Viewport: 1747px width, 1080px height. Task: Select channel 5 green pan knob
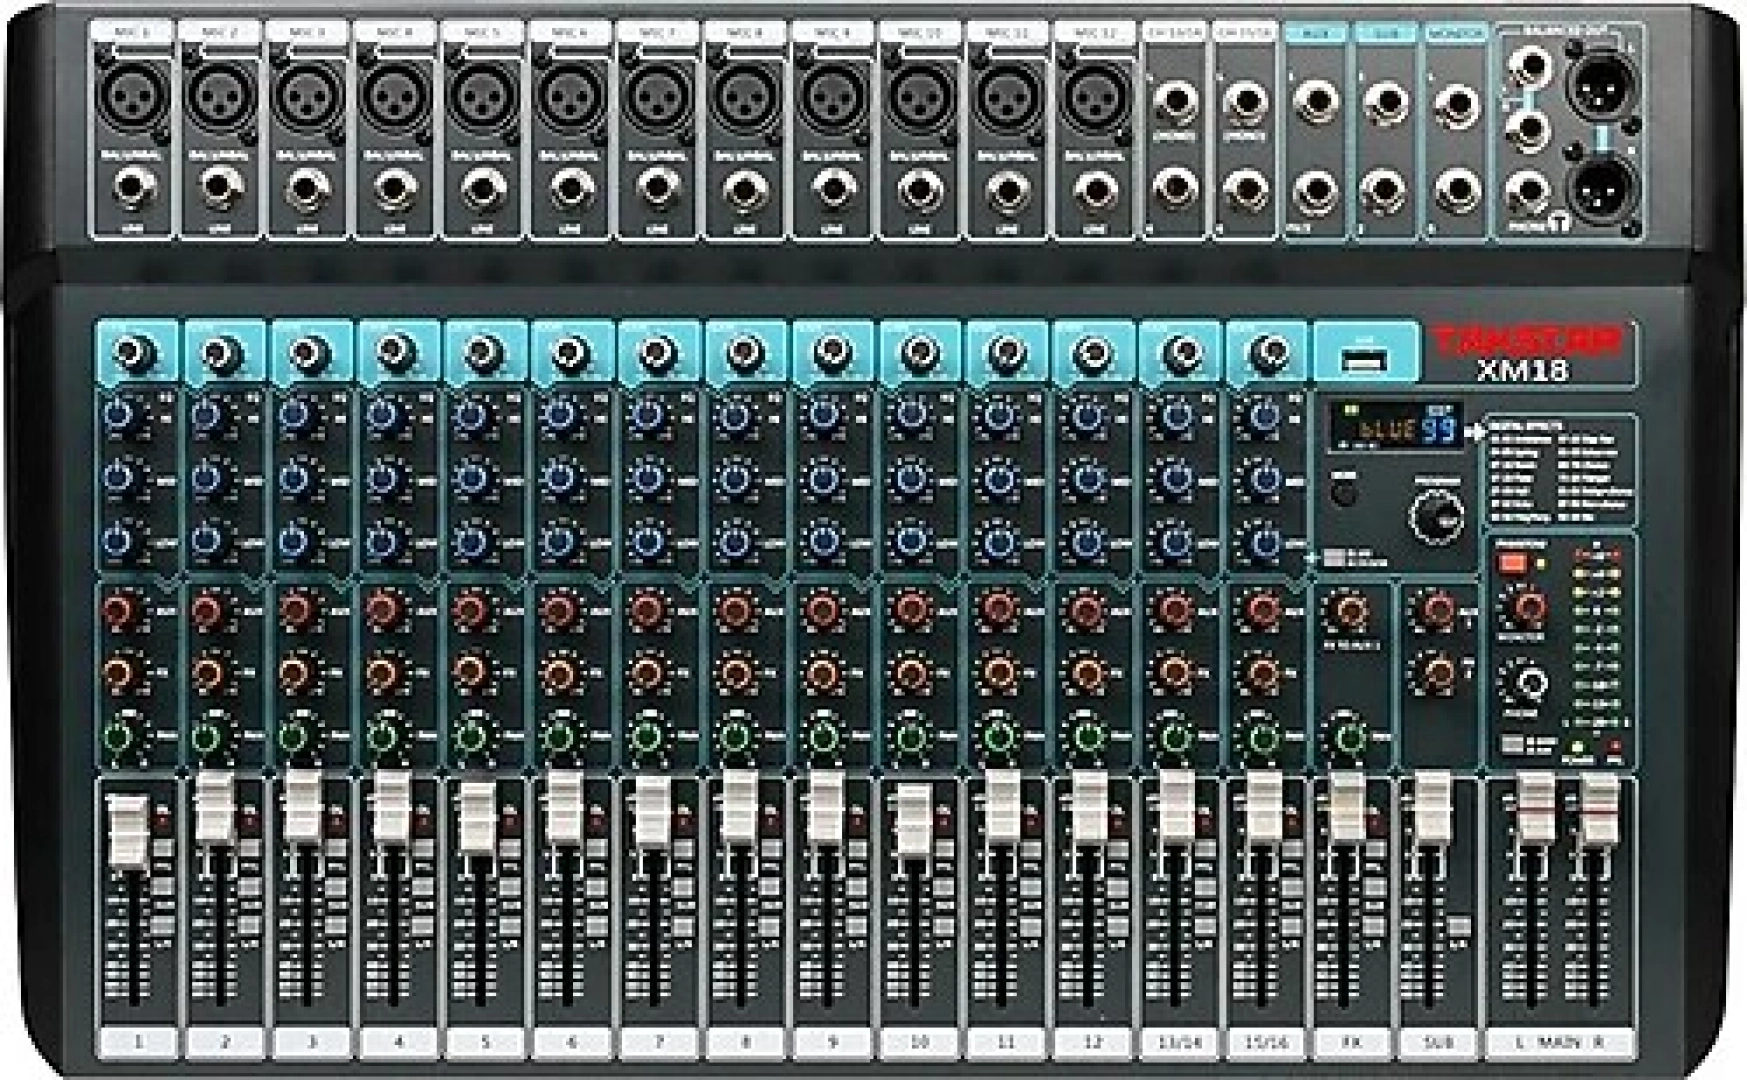471,737
